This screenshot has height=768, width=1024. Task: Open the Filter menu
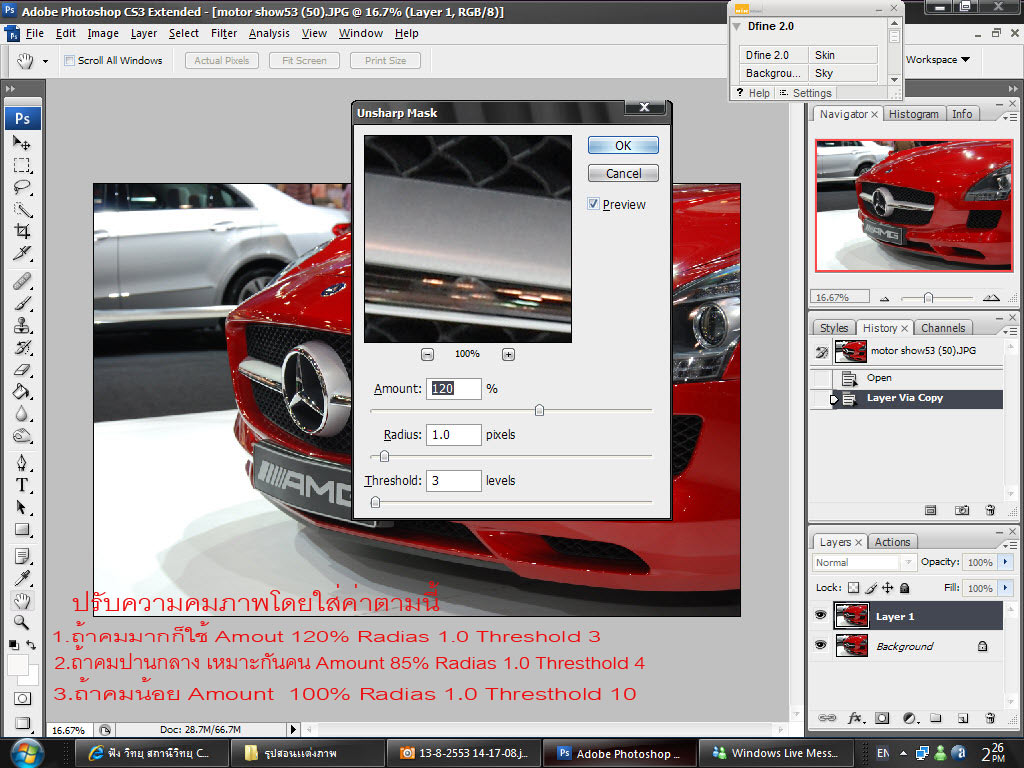pos(223,33)
